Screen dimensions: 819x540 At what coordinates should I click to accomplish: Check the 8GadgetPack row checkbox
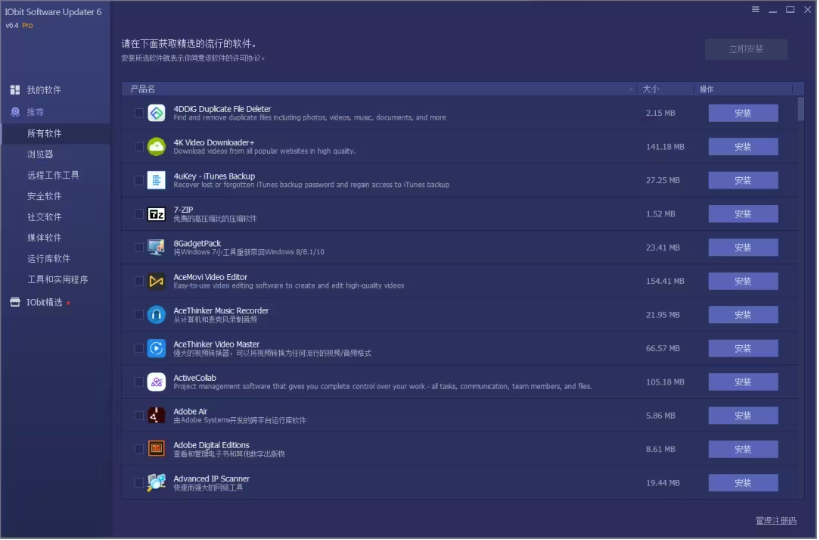[139, 248]
